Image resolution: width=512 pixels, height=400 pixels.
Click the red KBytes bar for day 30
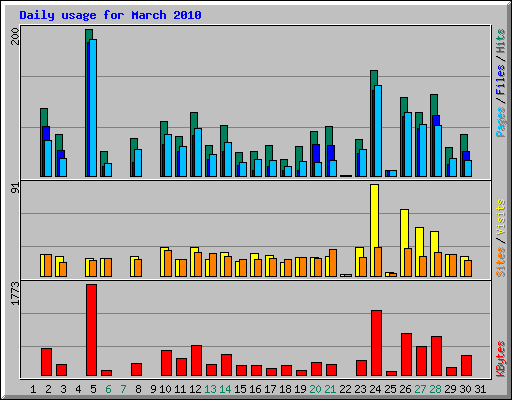tap(467, 366)
